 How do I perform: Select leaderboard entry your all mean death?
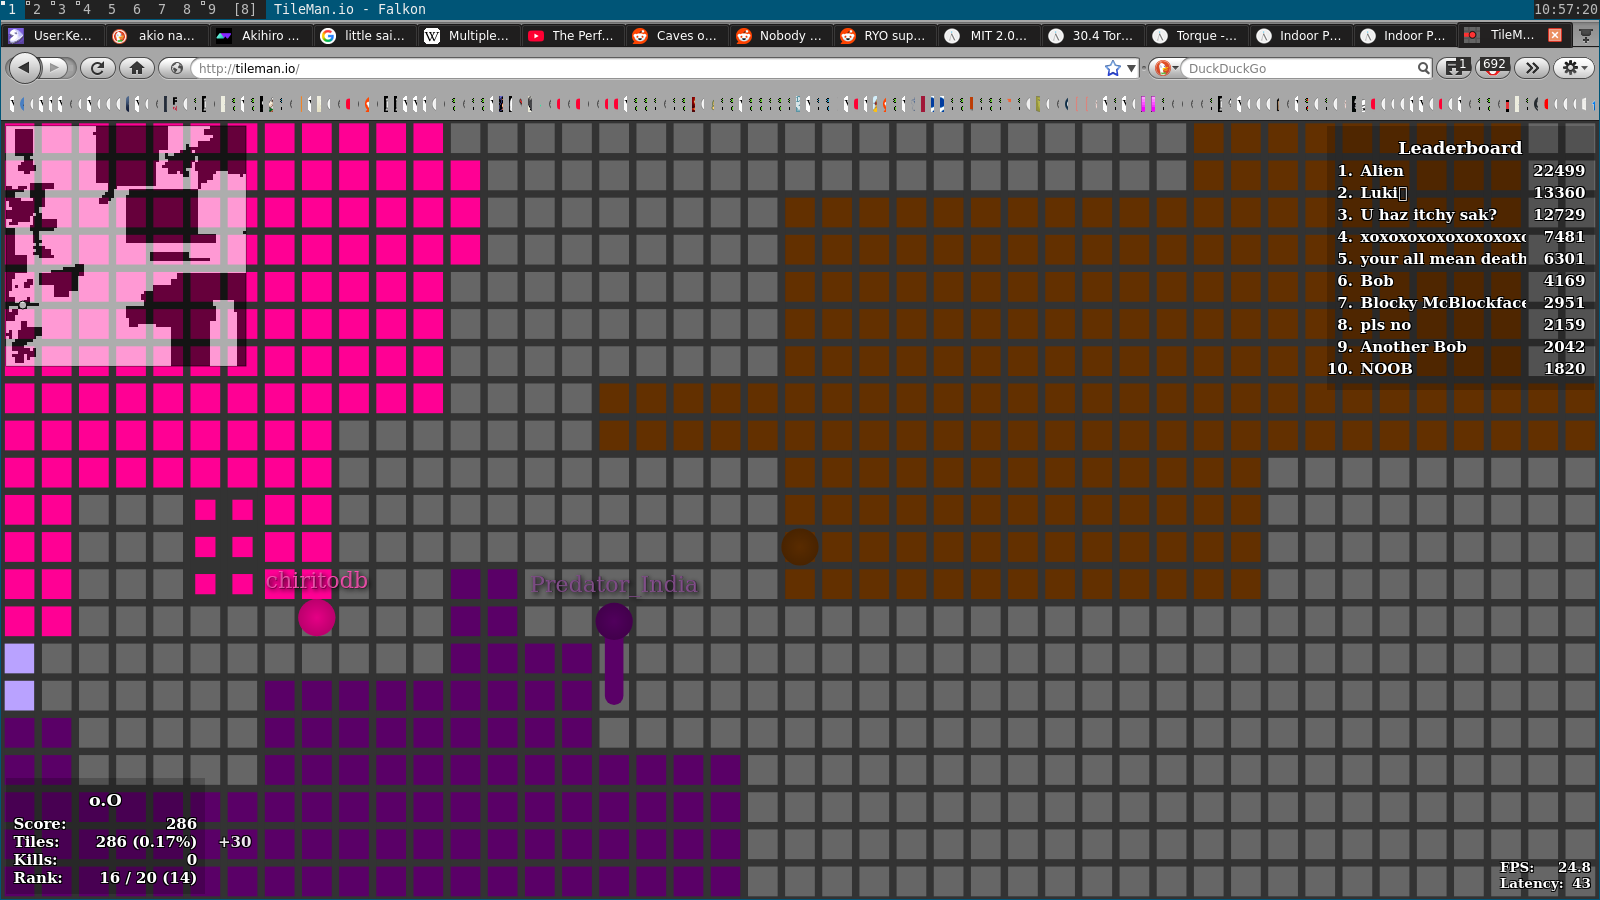pos(1443,259)
